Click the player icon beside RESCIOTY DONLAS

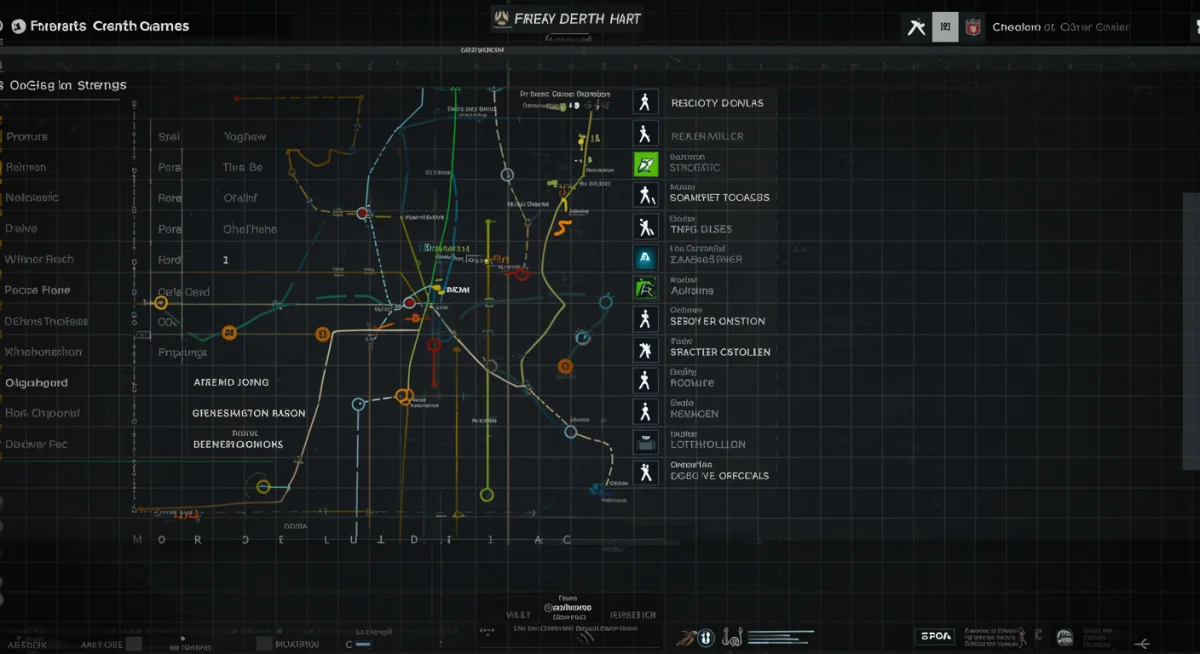646,102
